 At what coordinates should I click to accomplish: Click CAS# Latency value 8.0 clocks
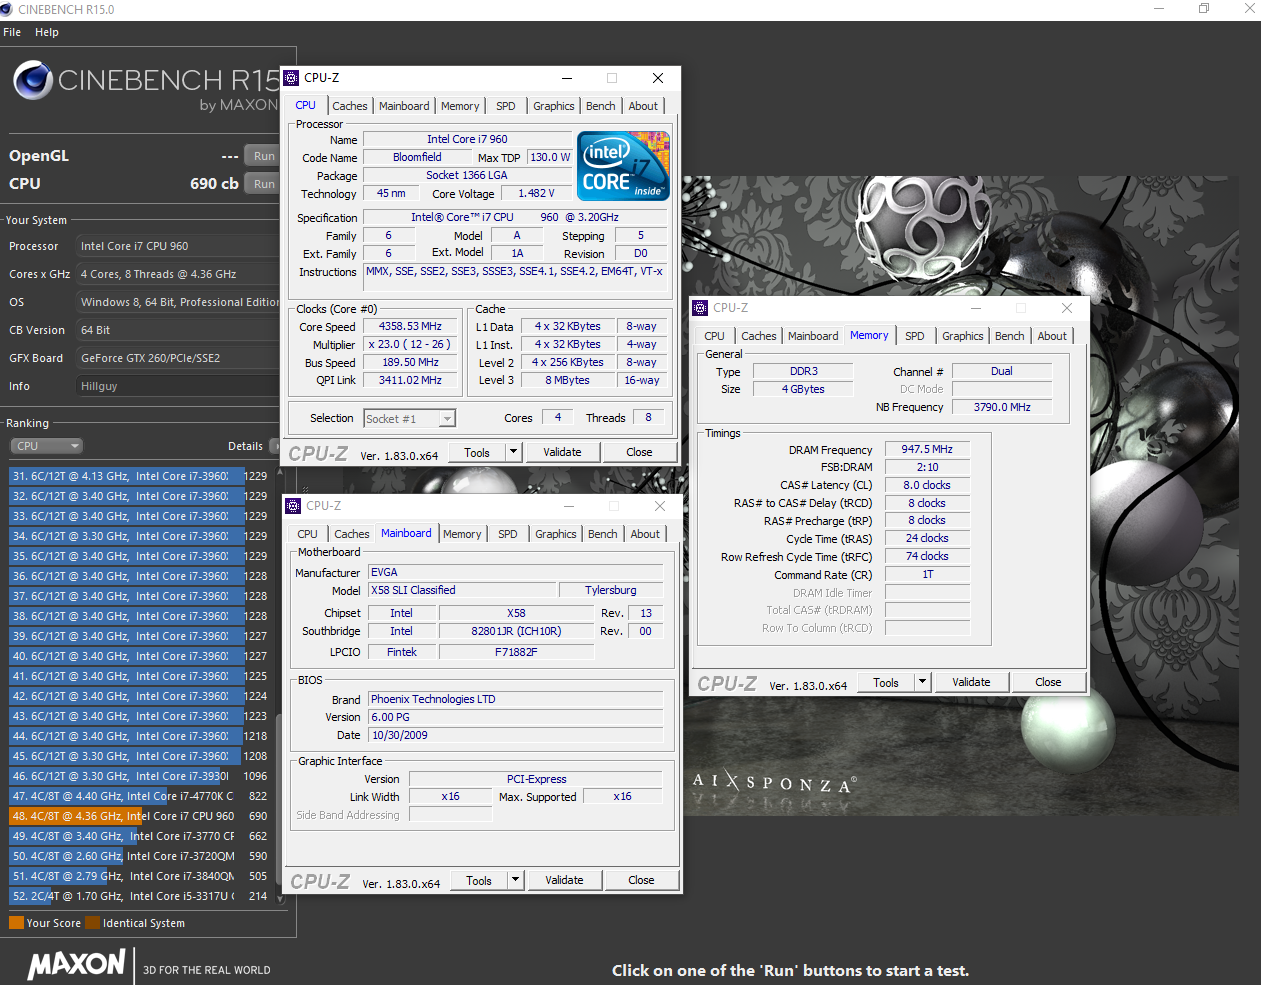pyautogui.click(x=927, y=485)
